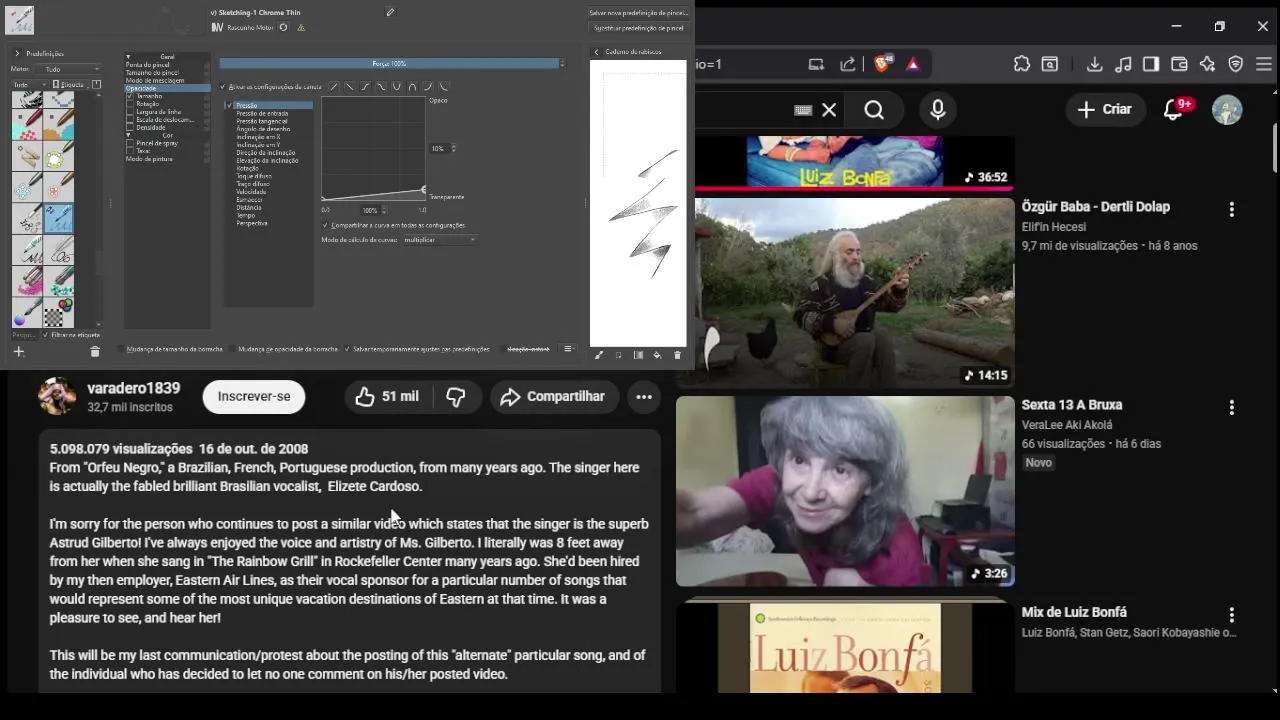Click reload brush preset icon in Krita

coord(283,28)
